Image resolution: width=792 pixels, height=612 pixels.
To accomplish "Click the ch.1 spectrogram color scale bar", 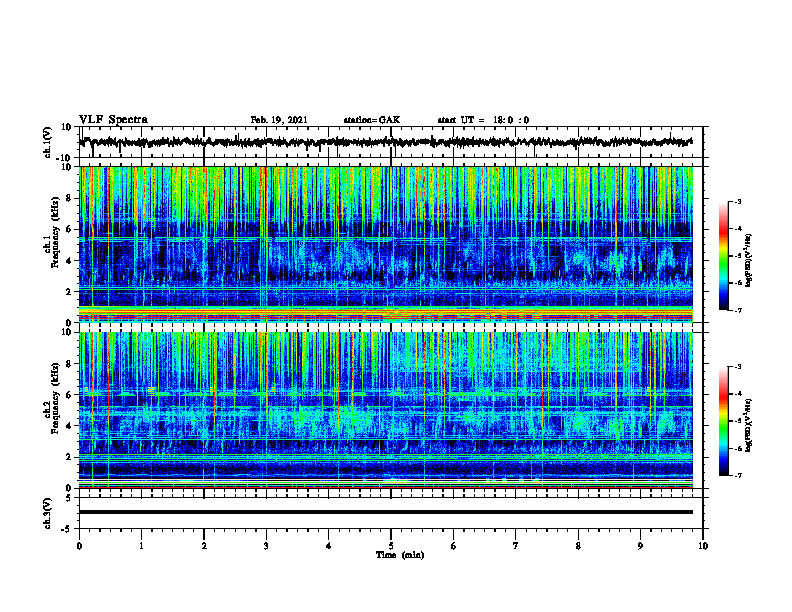I will pyautogui.click(x=723, y=256).
